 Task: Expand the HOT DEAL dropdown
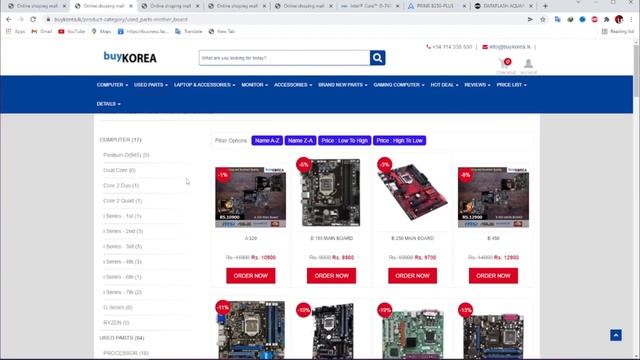click(x=444, y=85)
